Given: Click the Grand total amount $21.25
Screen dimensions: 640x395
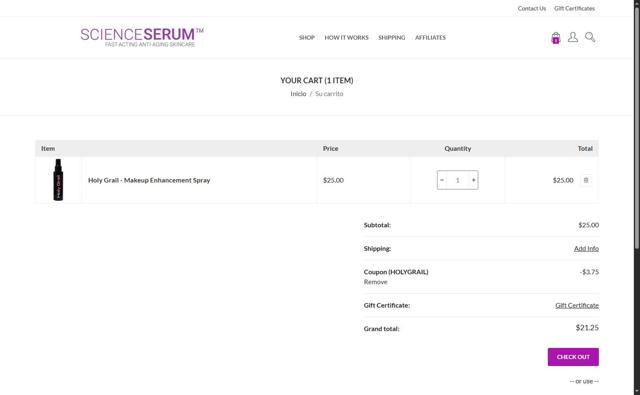Looking at the screenshot, I should tap(587, 328).
